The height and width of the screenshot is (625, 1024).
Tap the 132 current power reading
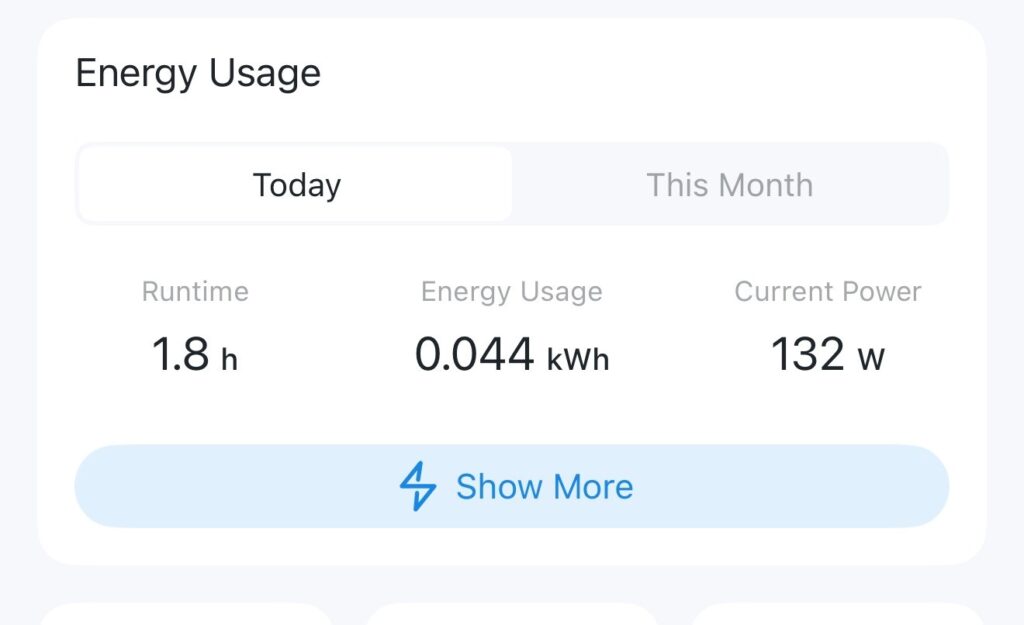coord(807,355)
